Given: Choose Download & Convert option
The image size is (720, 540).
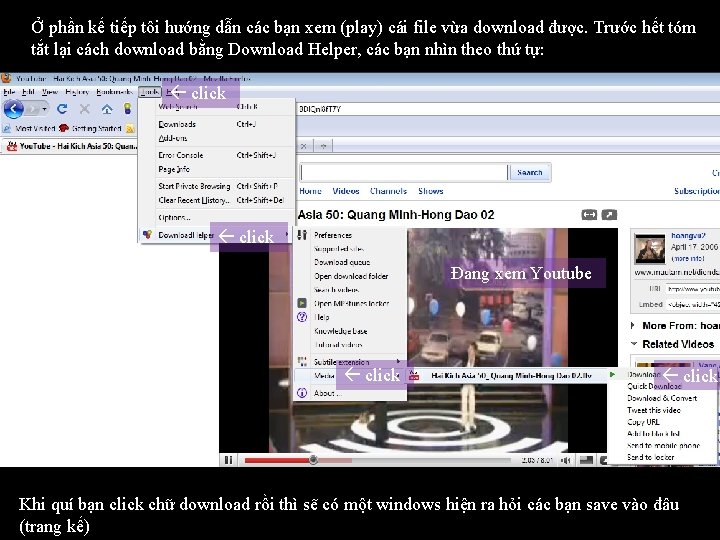Looking at the screenshot, I should coord(662,398).
